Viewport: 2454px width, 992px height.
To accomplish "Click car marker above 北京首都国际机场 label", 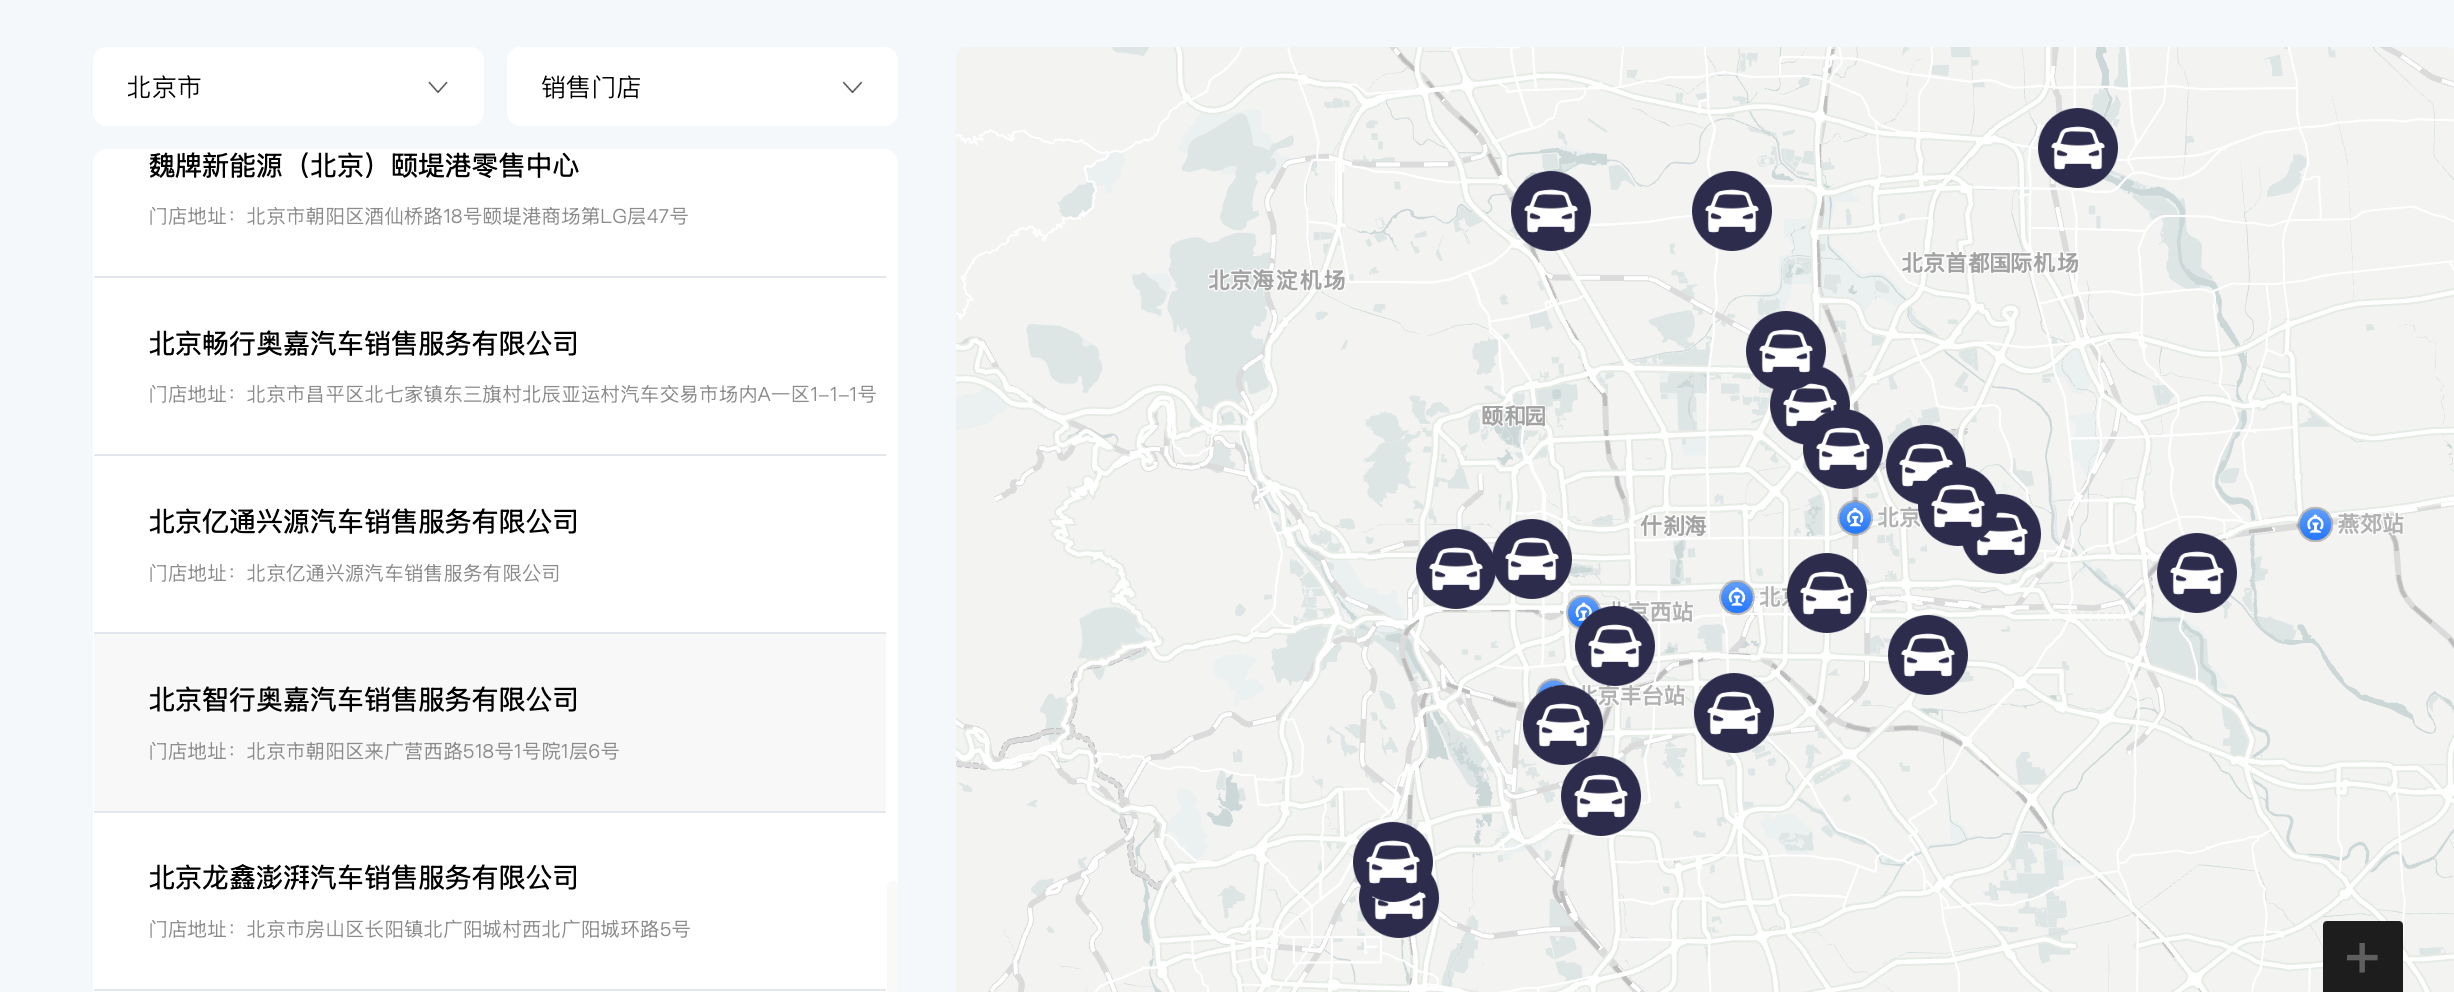I will (2077, 148).
